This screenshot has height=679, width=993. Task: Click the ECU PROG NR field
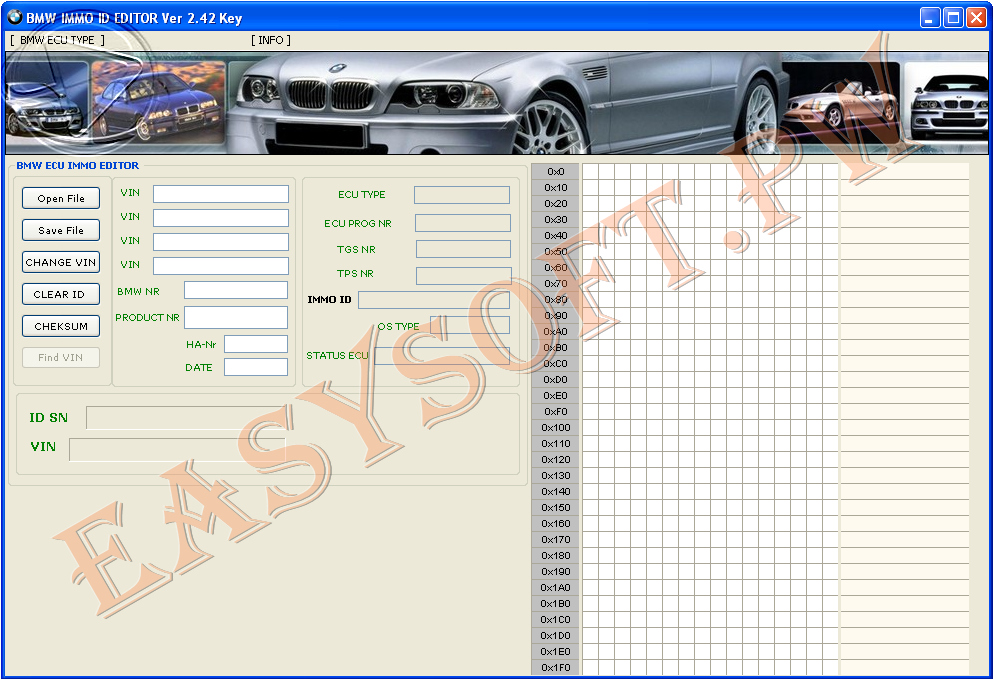(x=462, y=223)
